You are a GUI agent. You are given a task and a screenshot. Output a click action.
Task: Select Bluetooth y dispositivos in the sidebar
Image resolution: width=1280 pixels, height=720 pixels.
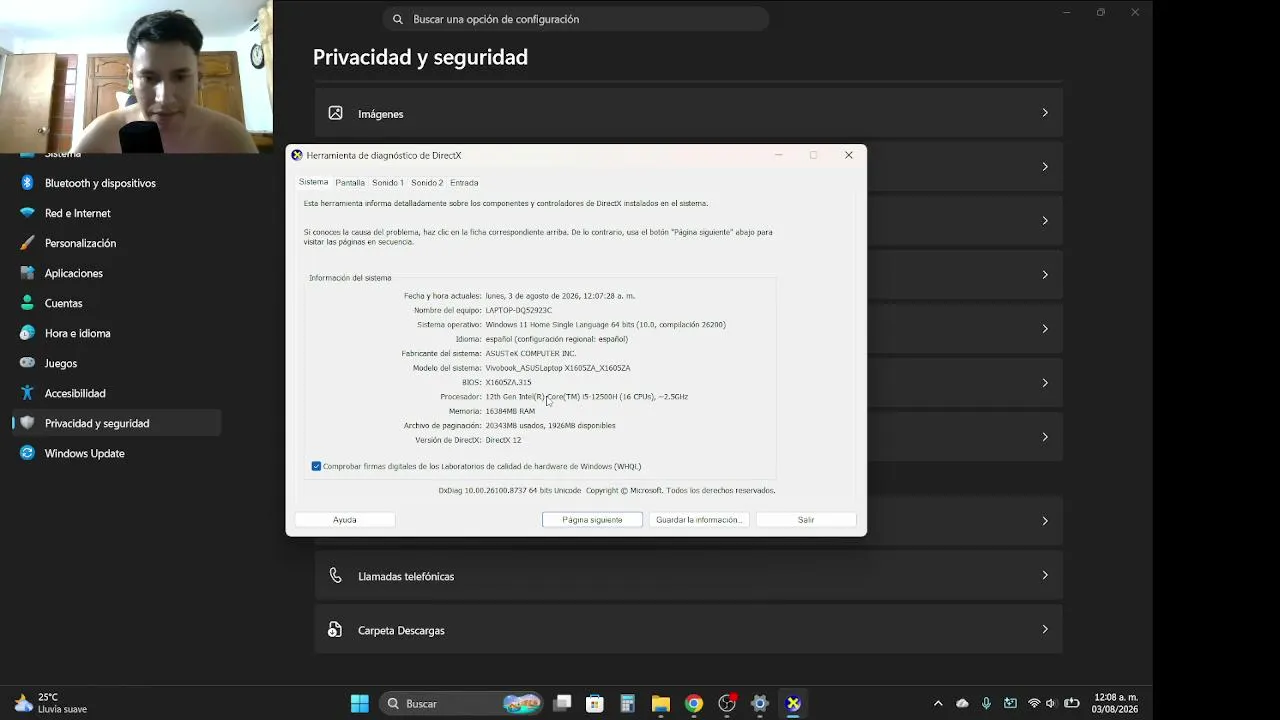[100, 183]
